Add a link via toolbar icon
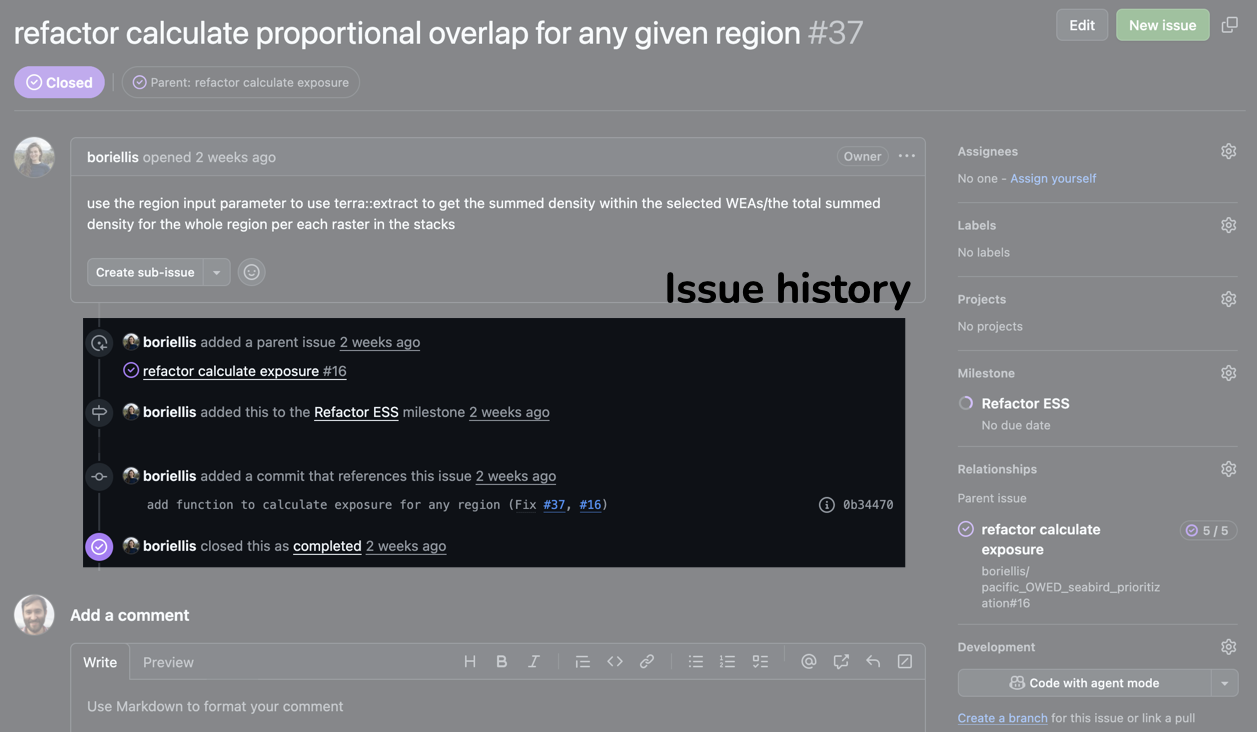The height and width of the screenshot is (732, 1257). pos(647,662)
